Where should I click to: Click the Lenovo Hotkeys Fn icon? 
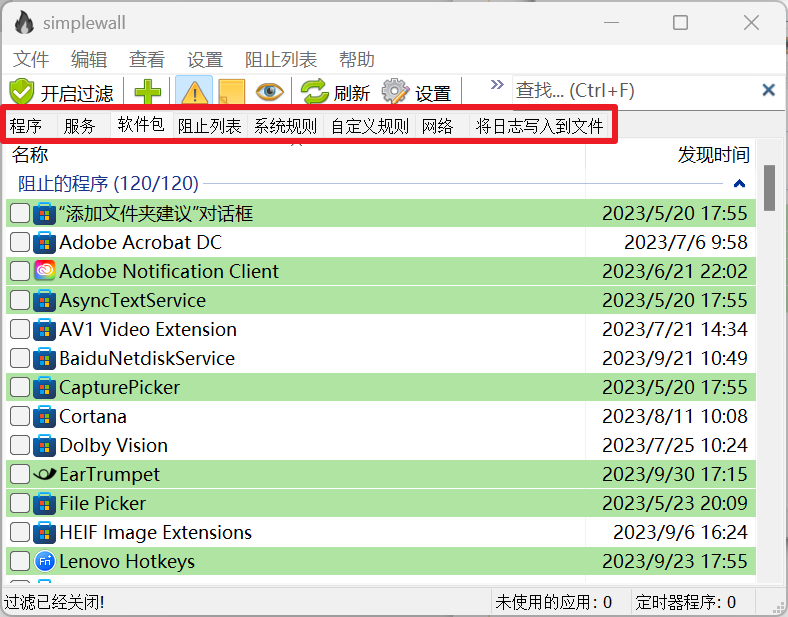(x=44, y=561)
